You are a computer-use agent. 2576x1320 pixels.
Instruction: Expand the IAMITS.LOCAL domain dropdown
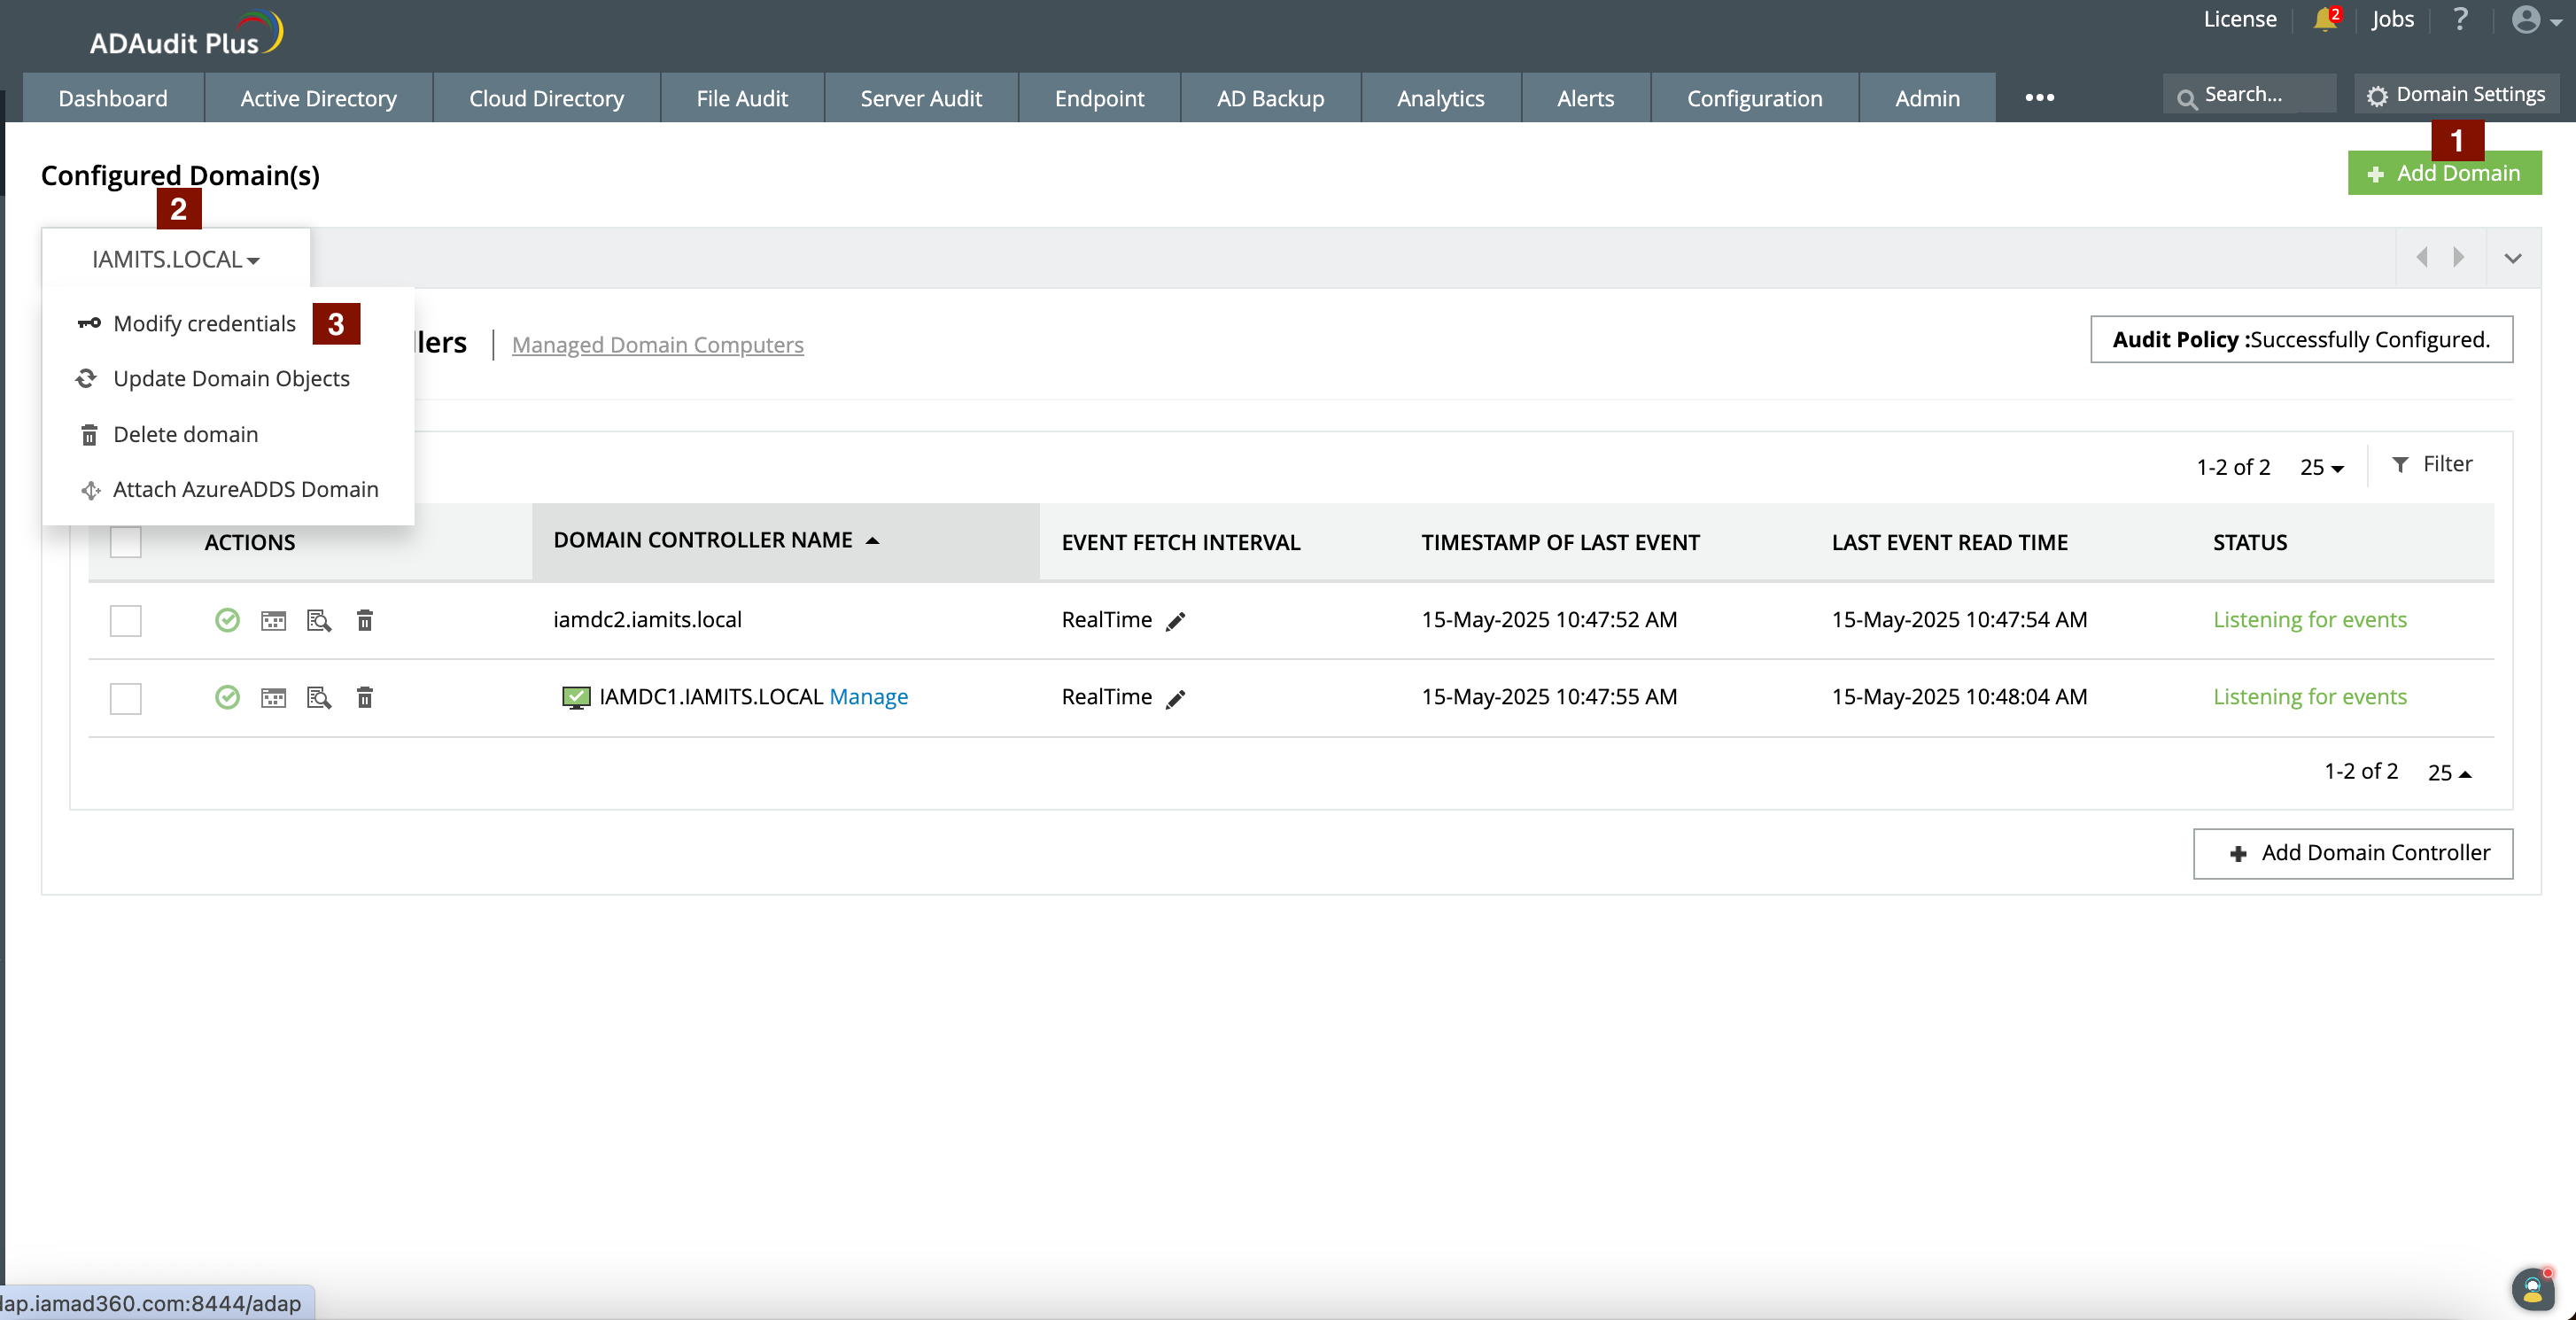click(x=176, y=260)
